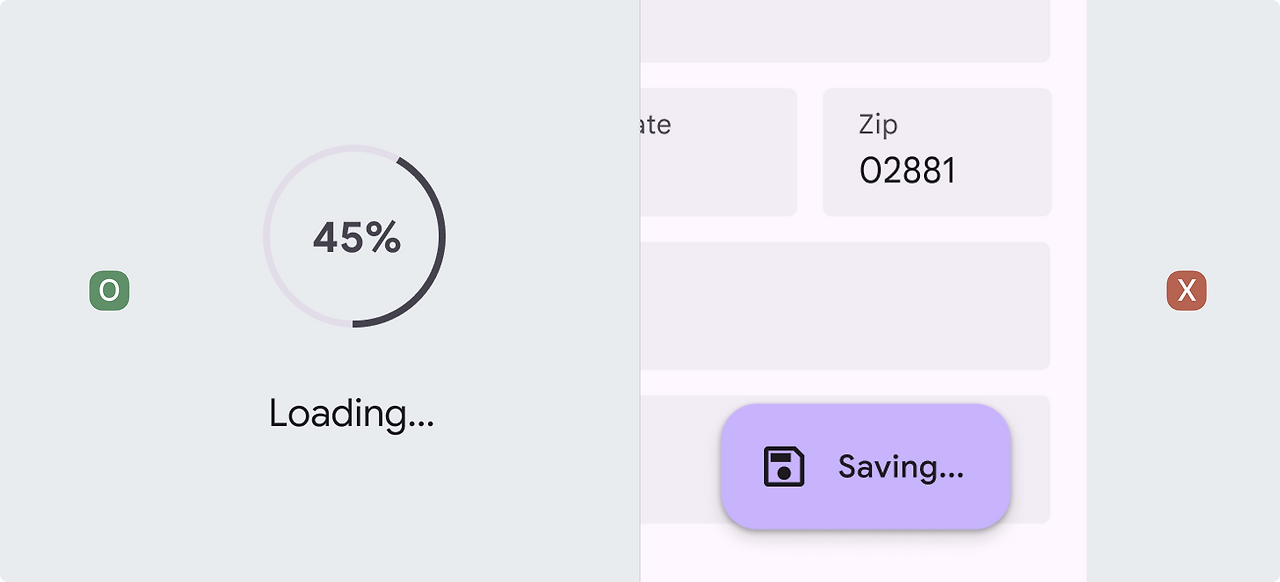Click the red X icon
Image resolution: width=1280 pixels, height=582 pixels.
pyautogui.click(x=1186, y=291)
